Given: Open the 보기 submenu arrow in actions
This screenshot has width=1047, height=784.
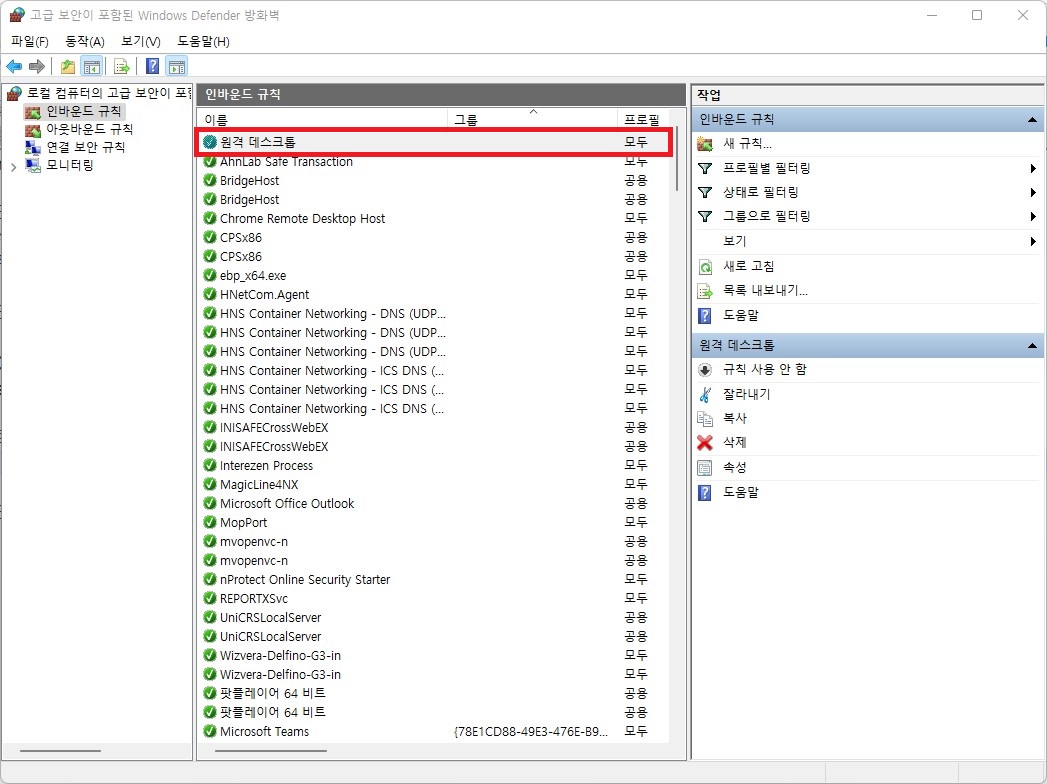Looking at the screenshot, I should (1033, 241).
